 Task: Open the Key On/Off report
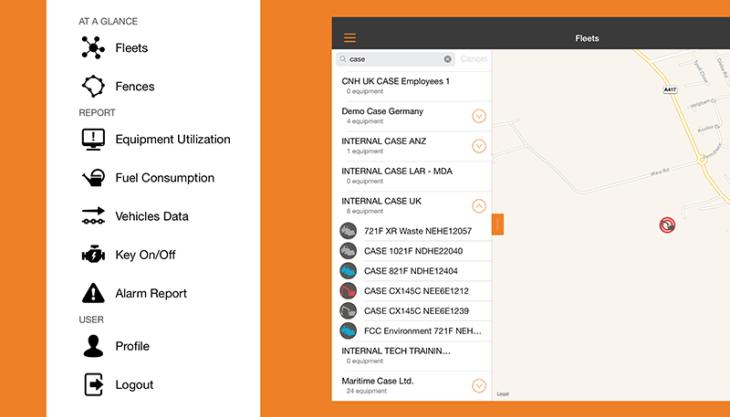[x=145, y=255]
